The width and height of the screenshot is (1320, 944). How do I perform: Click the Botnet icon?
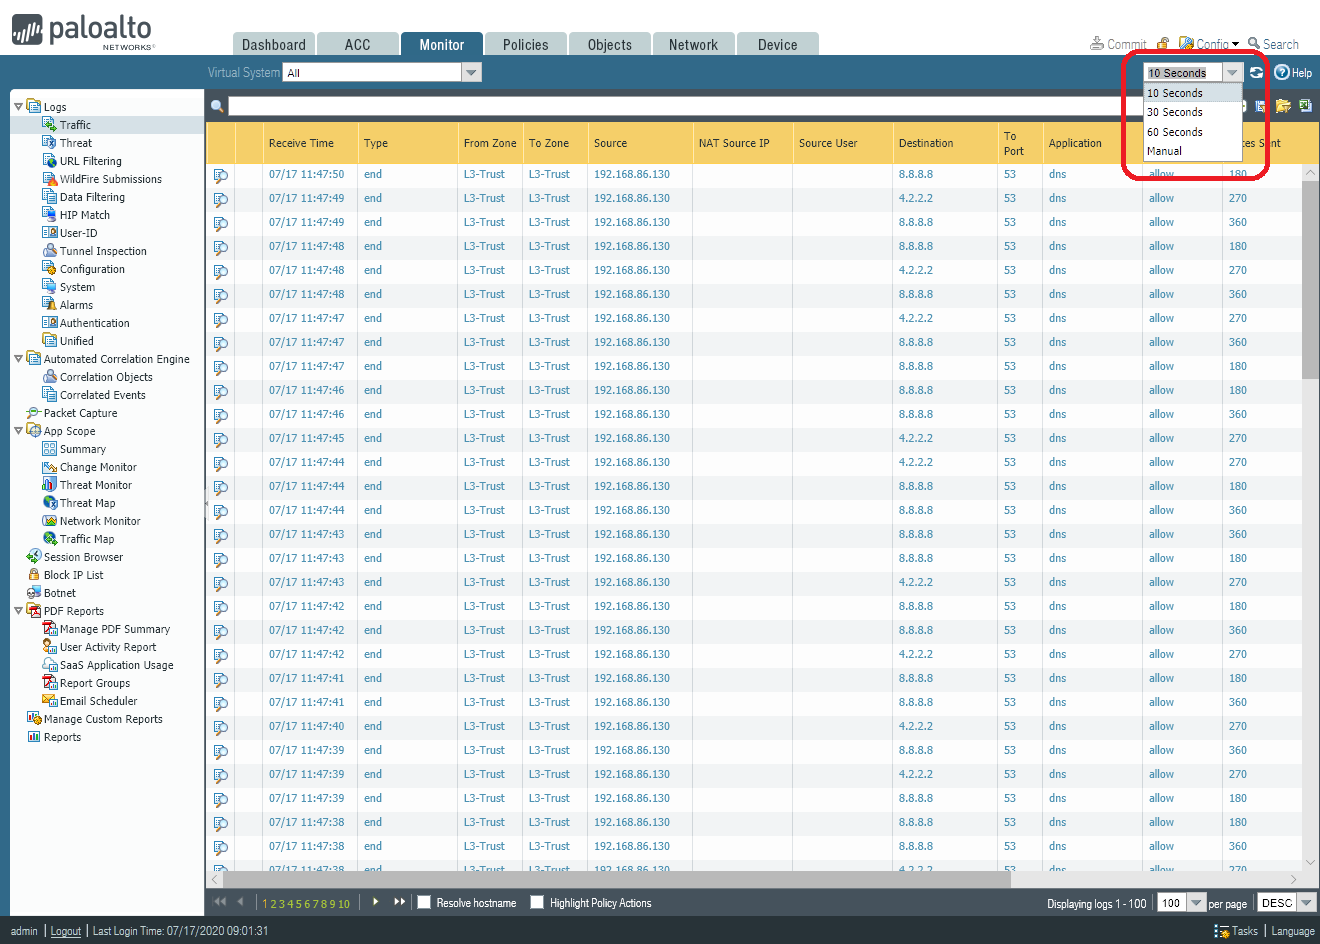[x=33, y=593]
